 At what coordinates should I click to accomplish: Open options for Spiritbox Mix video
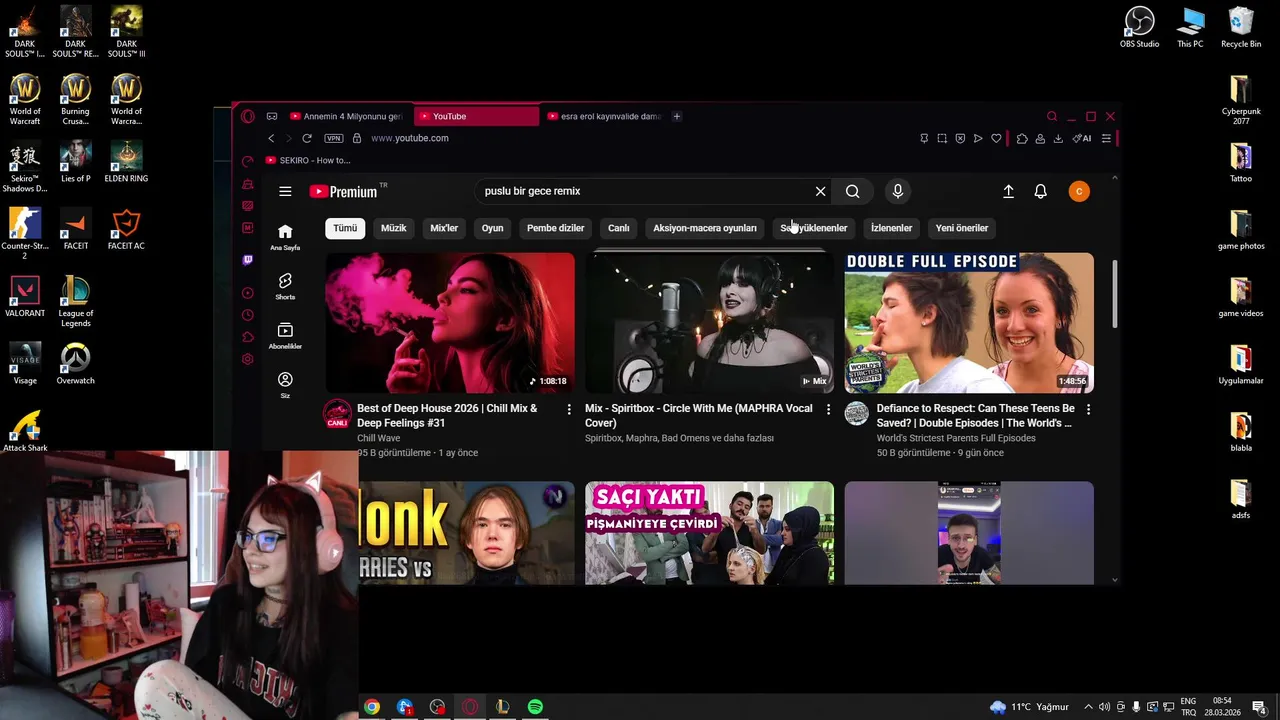(828, 409)
